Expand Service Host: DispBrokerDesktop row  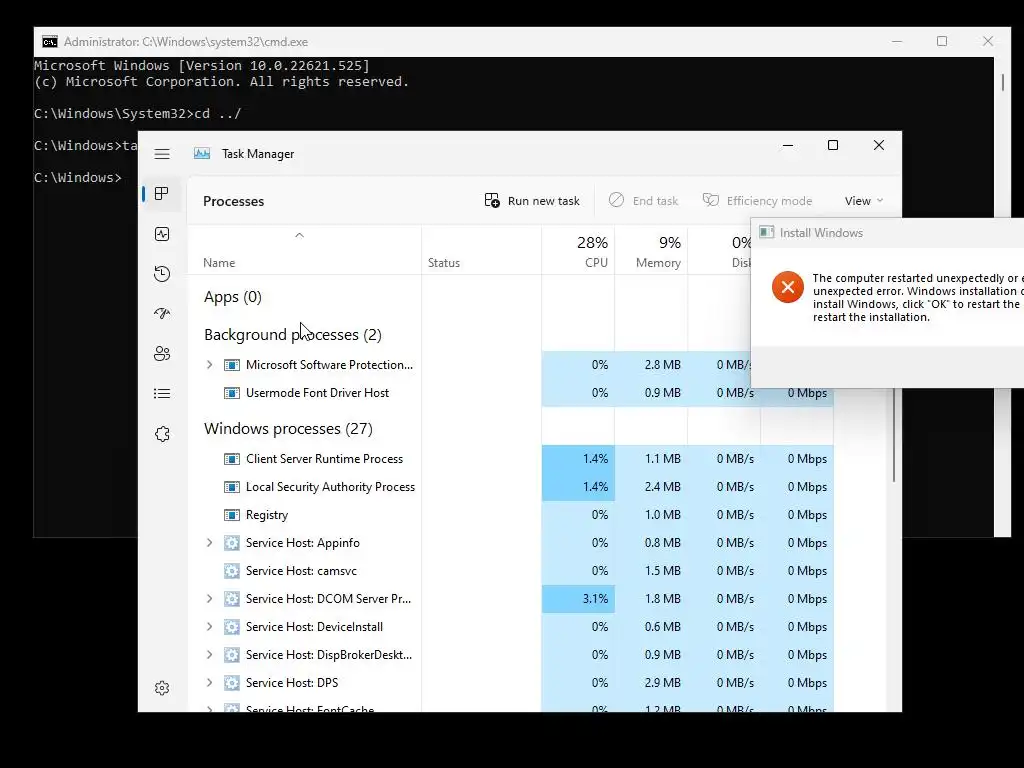[x=210, y=654]
